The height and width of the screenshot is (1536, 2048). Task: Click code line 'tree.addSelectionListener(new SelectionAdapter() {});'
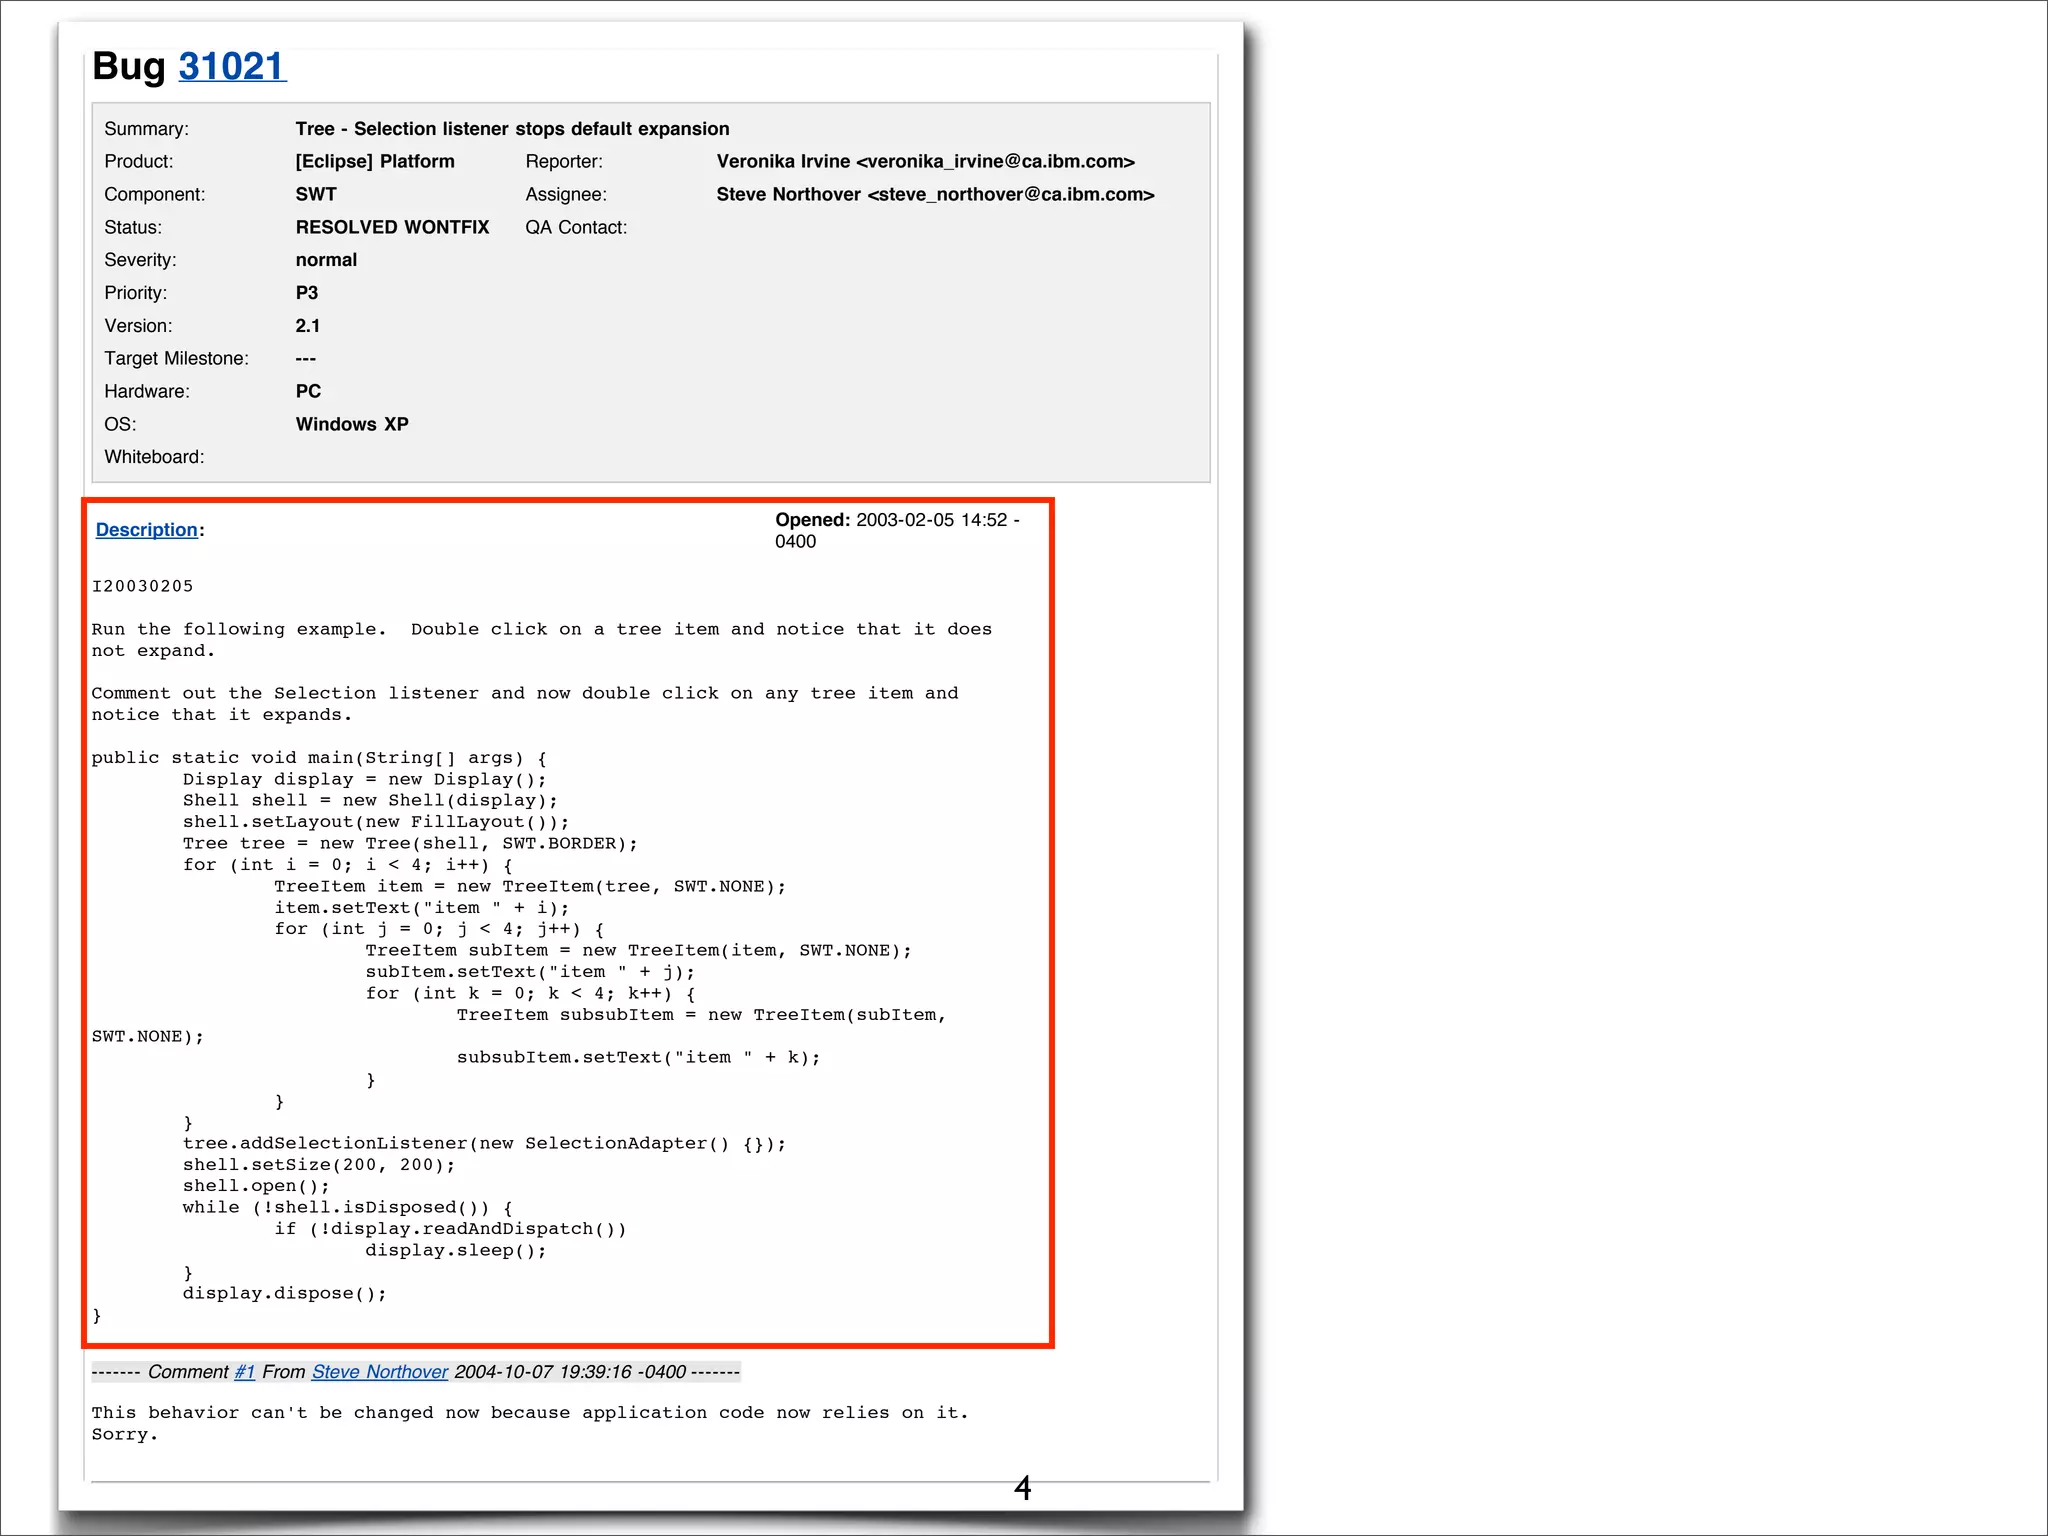coord(484,1144)
